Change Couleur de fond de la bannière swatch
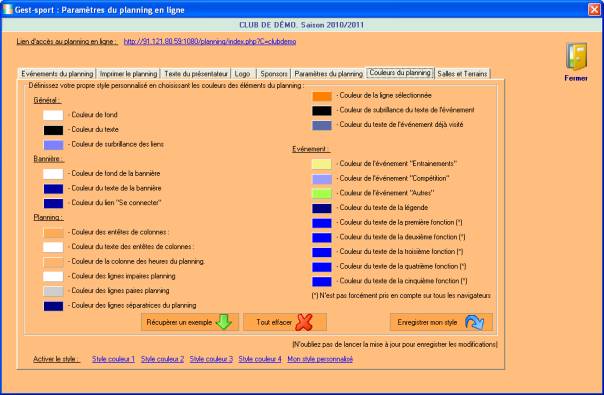 tap(53, 174)
